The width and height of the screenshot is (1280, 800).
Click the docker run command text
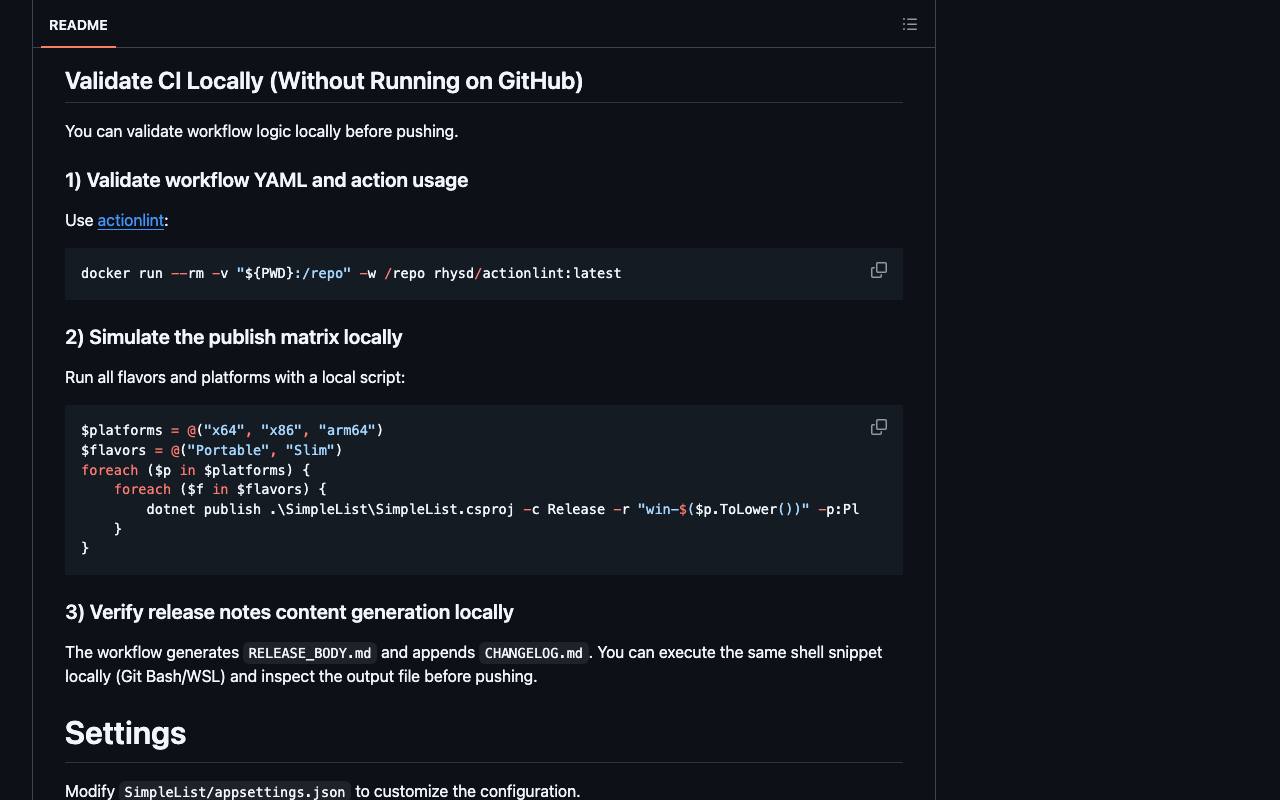coord(351,273)
